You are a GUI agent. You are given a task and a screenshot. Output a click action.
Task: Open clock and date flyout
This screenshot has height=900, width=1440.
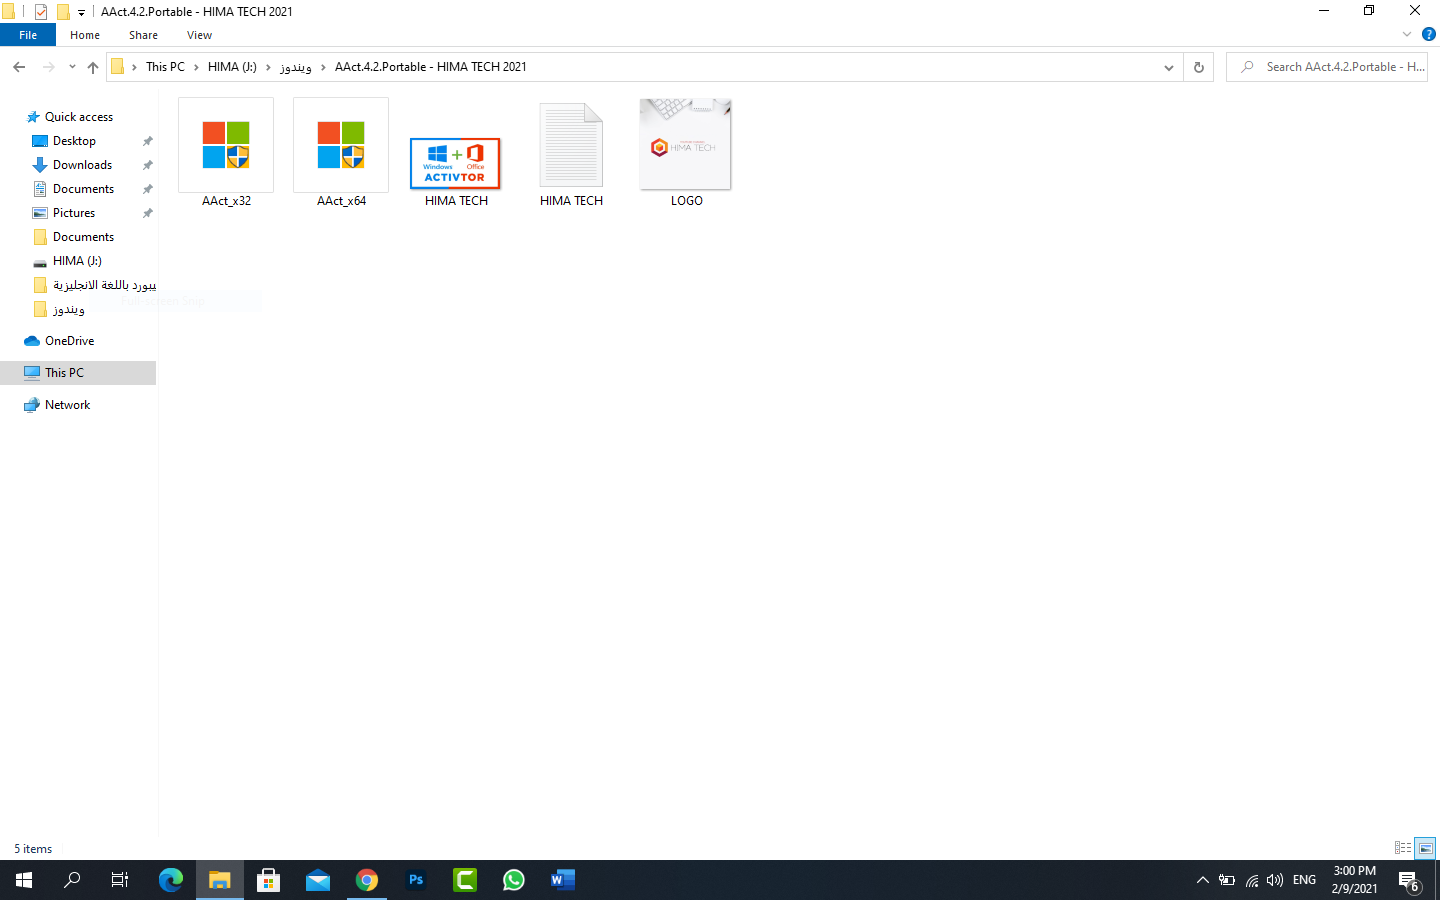1355,880
